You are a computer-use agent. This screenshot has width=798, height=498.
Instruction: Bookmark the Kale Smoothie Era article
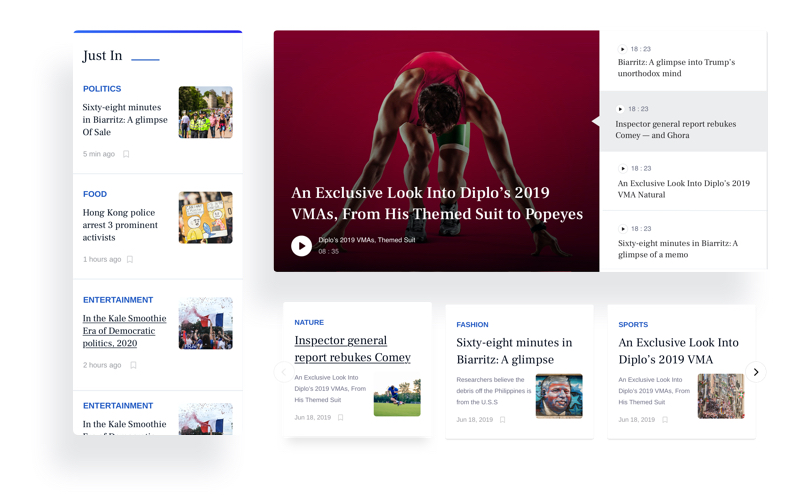[x=133, y=365]
